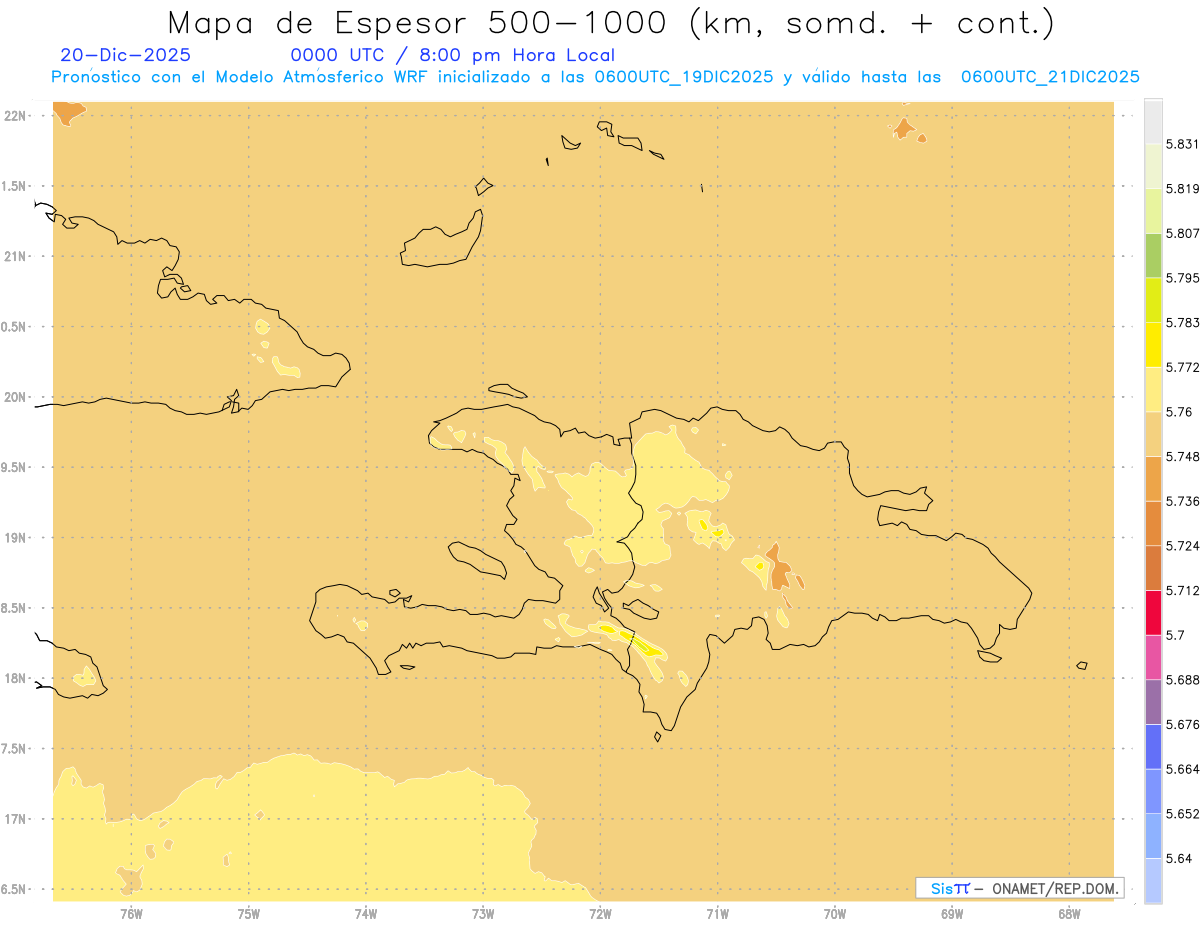
Task: Click the color bar value 5.664
Action: click(1183, 769)
